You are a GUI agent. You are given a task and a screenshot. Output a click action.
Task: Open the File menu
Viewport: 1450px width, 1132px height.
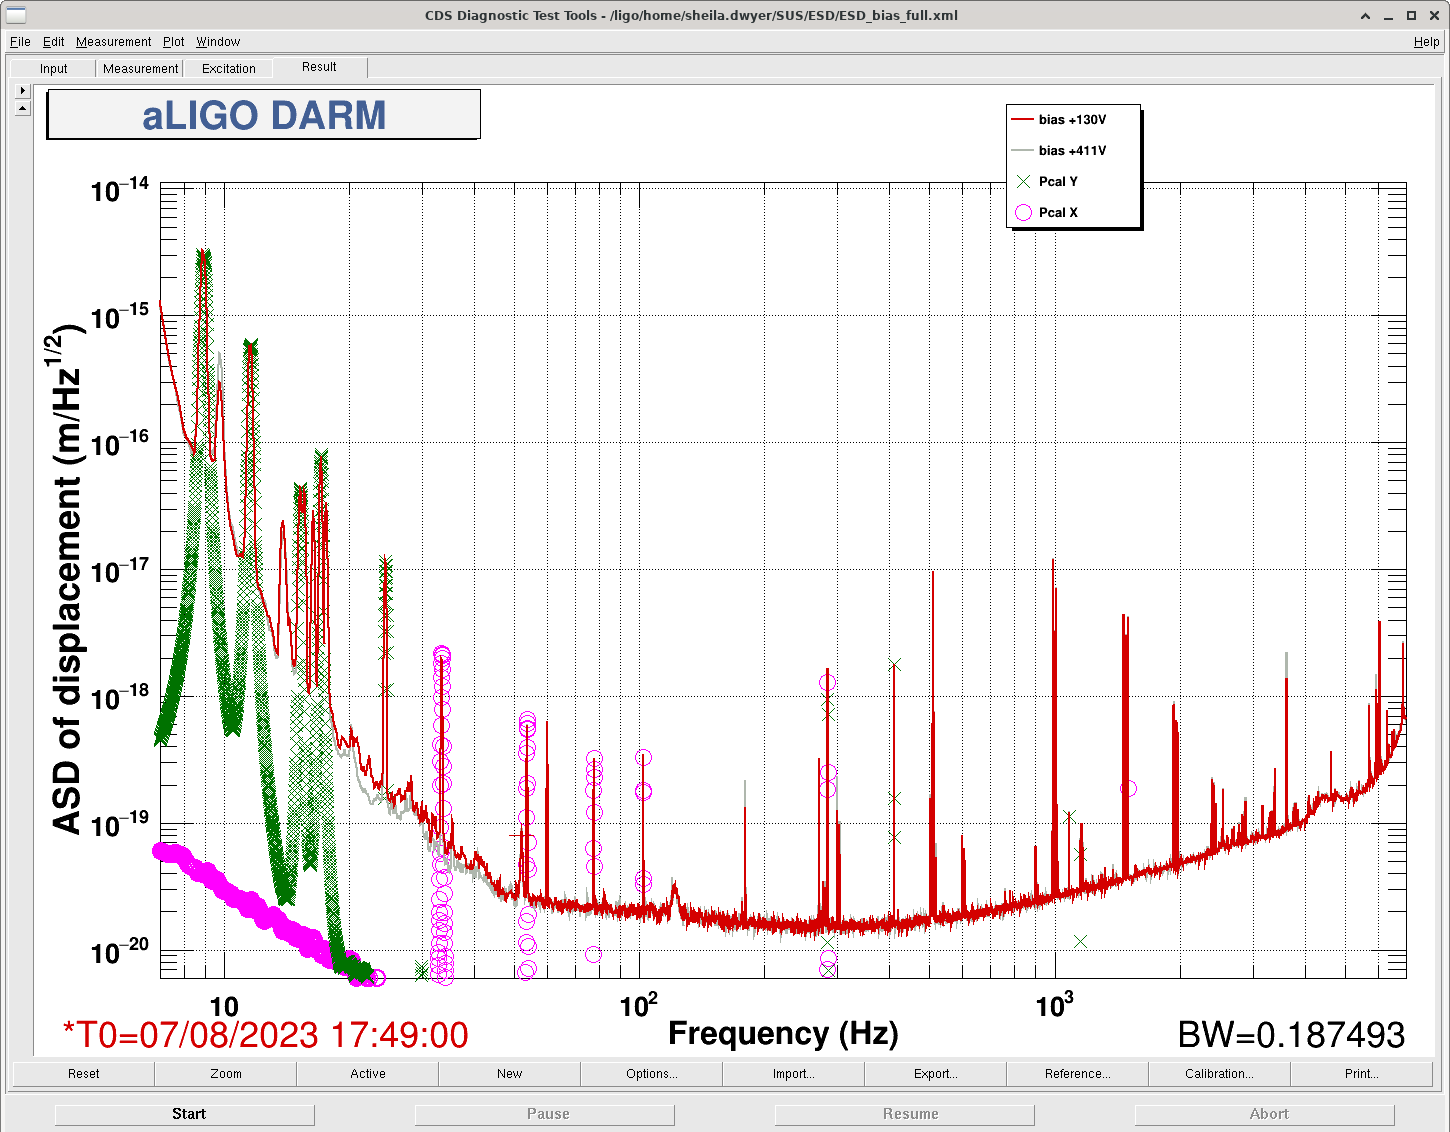click(x=20, y=42)
